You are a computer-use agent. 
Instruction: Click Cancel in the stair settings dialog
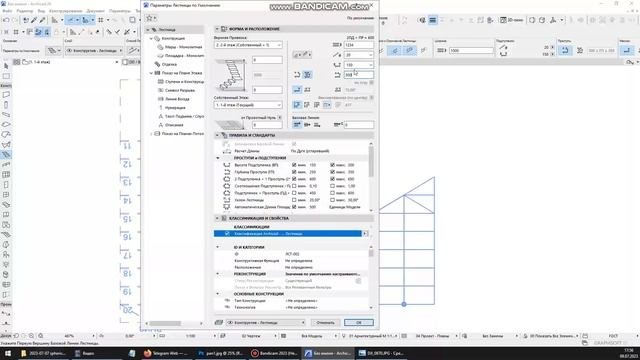click(x=325, y=322)
